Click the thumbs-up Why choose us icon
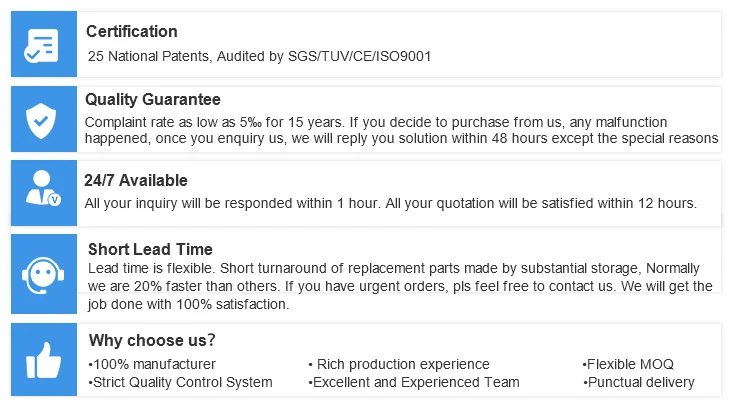The width and height of the screenshot is (732, 409). 43,360
